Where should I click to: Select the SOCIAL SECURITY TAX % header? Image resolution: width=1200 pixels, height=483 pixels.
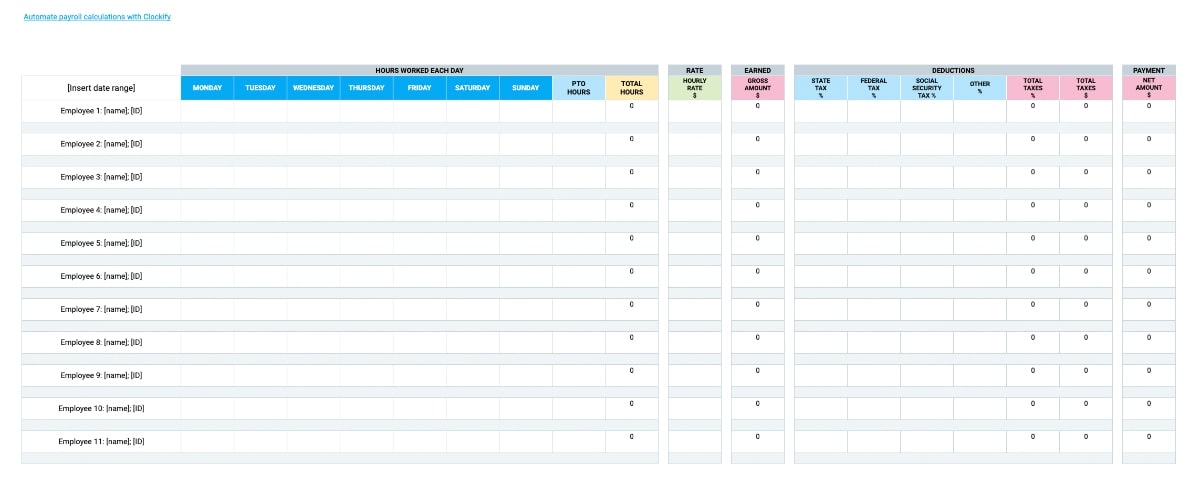[926, 88]
